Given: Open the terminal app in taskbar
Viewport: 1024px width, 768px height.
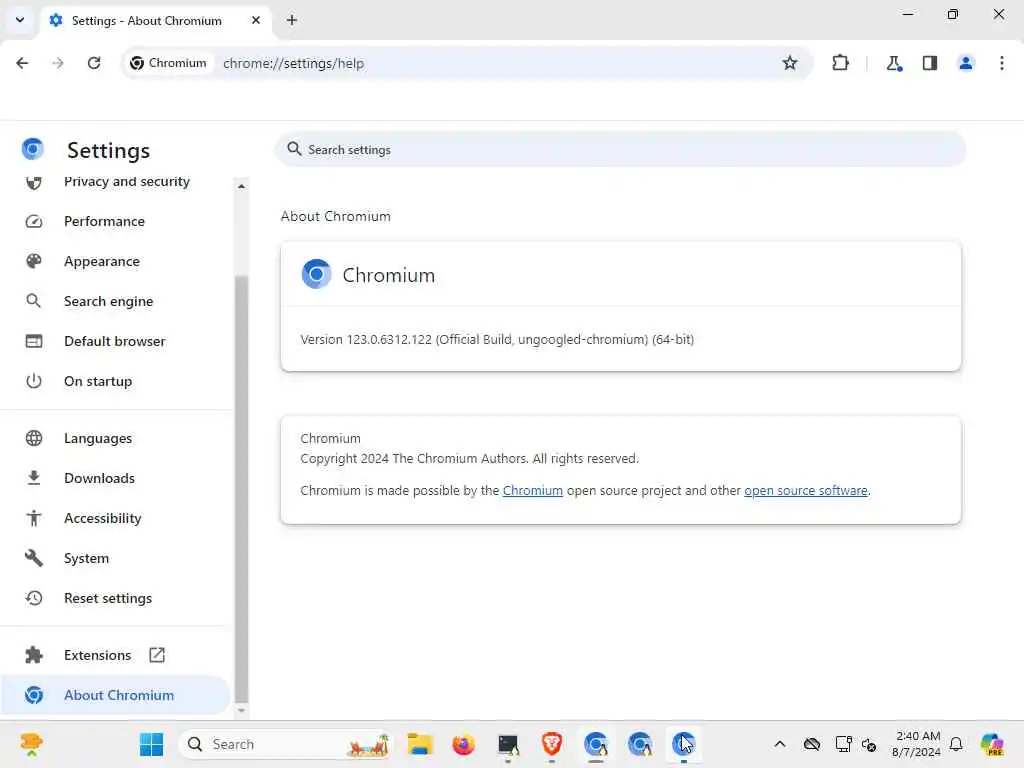Looking at the screenshot, I should (x=507, y=744).
